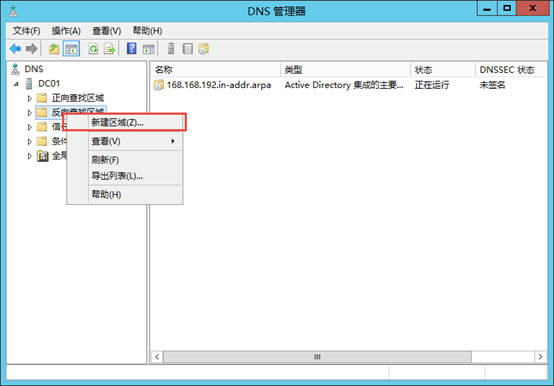This screenshot has width=554, height=386.
Task: Expand the fourth folder under DC01
Action: (x=30, y=142)
